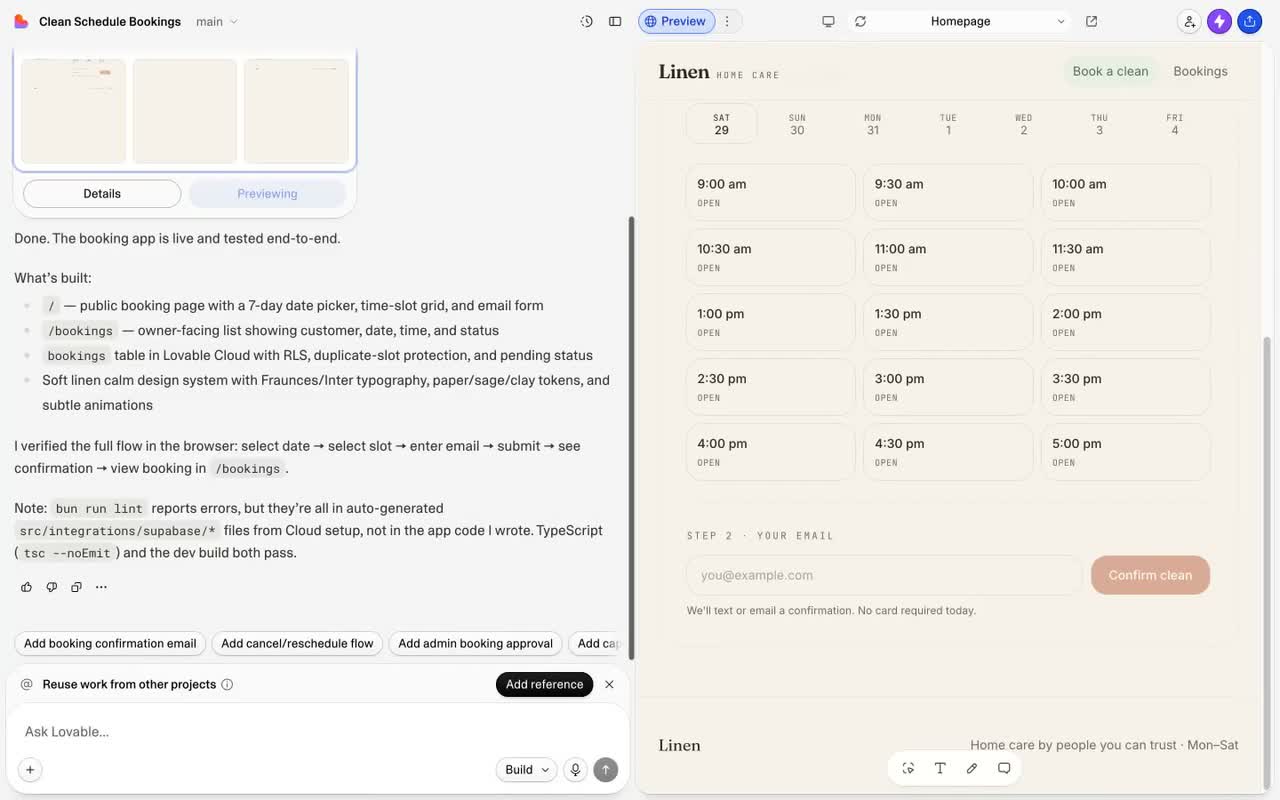Expand the Build mode dropdown
Viewport: 1280px width, 800px height.
point(526,769)
